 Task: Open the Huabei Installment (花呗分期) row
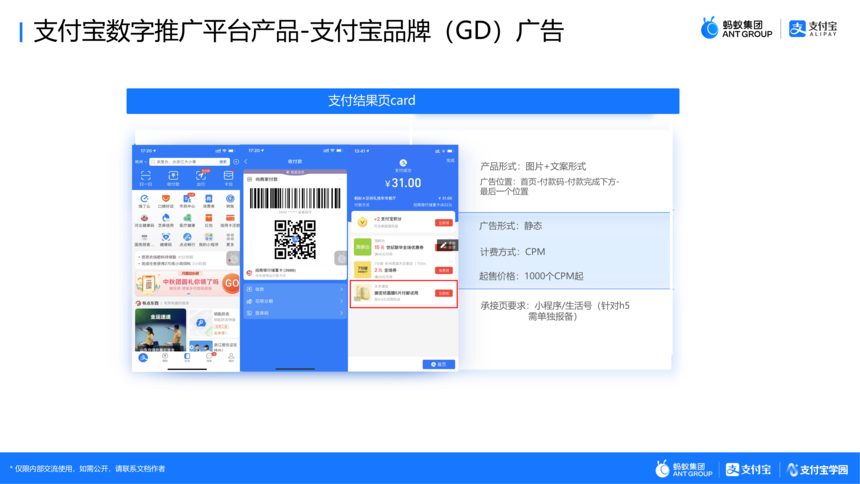[295, 301]
